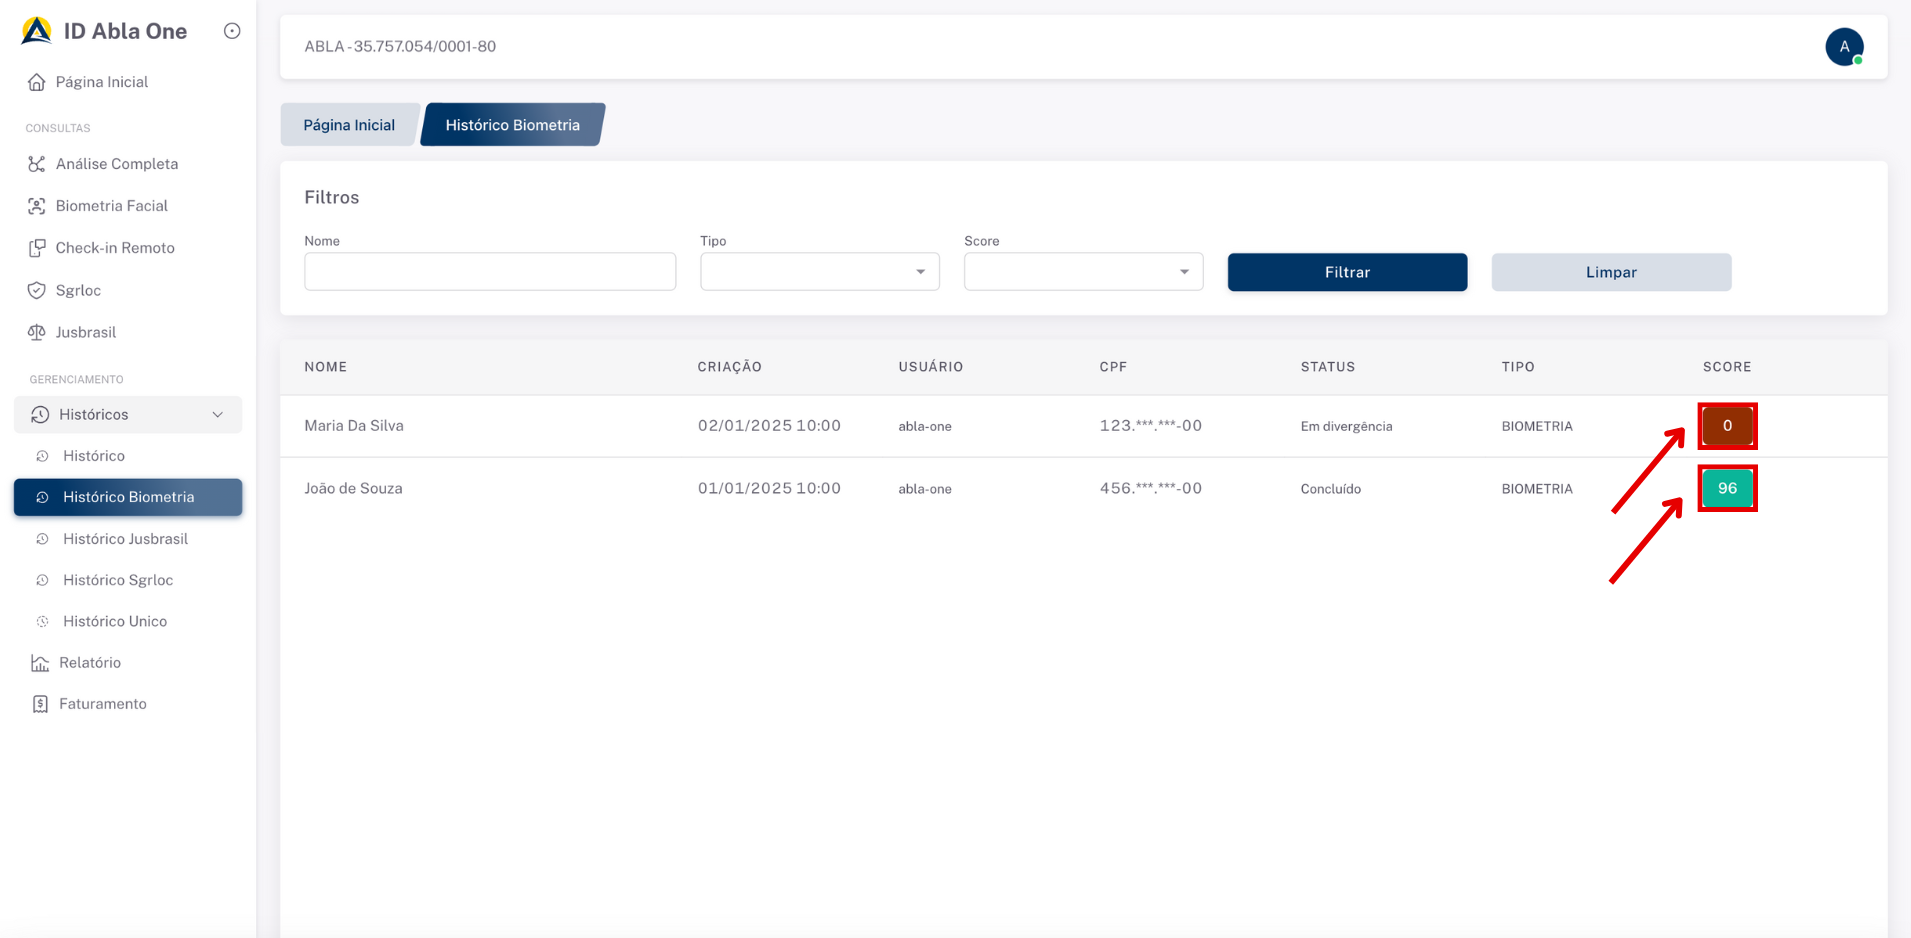Open the user avatar menu
1911x938 pixels.
click(1843, 47)
